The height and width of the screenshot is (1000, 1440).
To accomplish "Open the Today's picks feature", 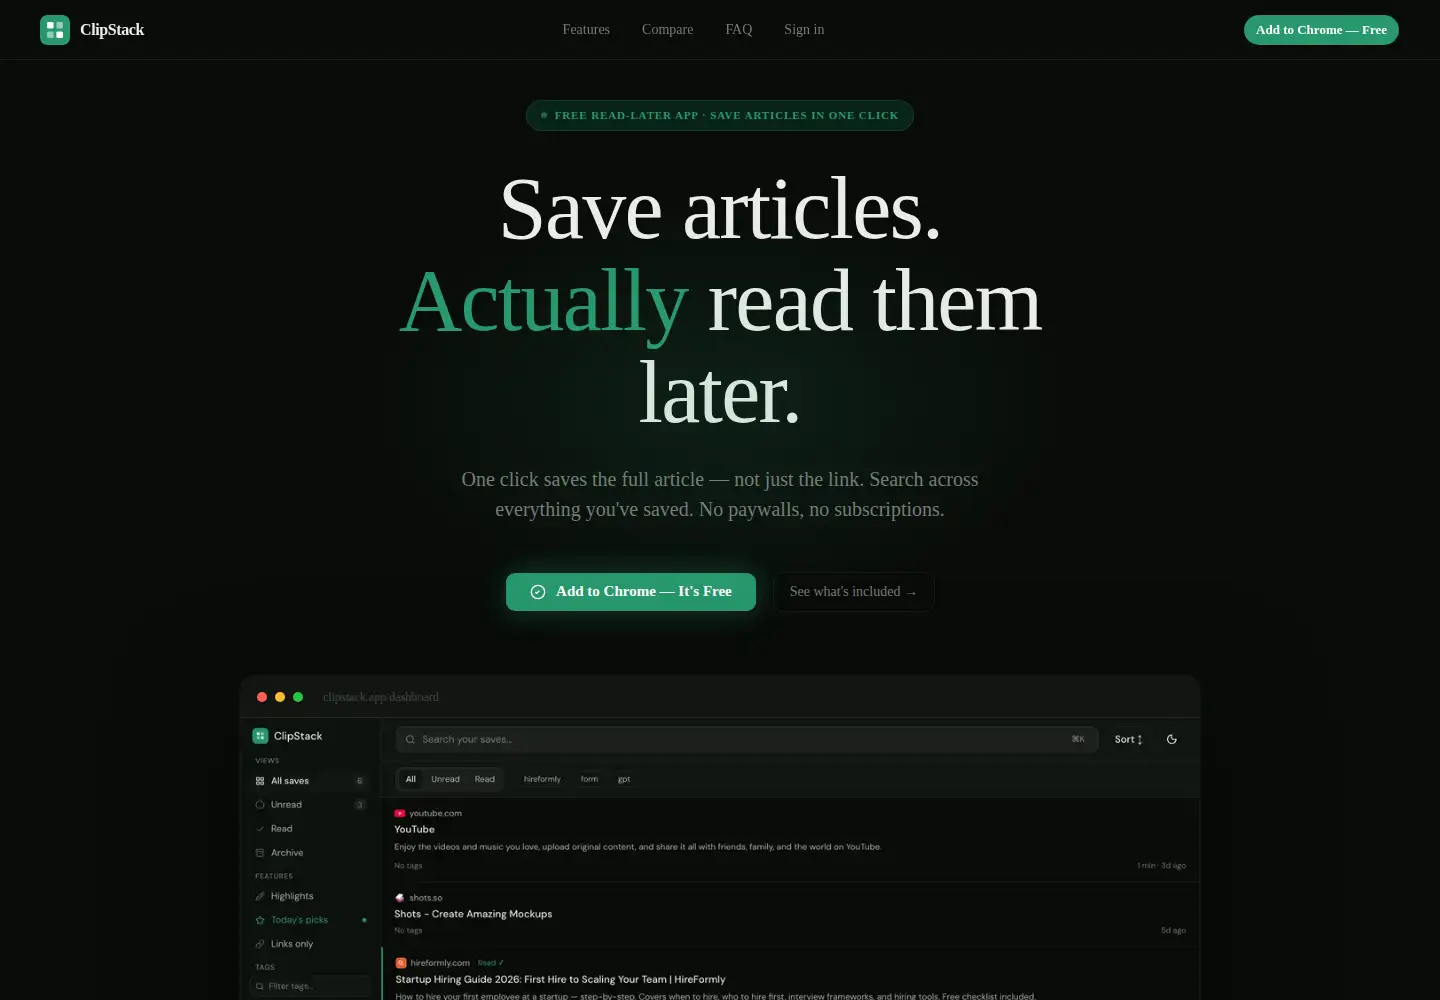I will pyautogui.click(x=310, y=920).
